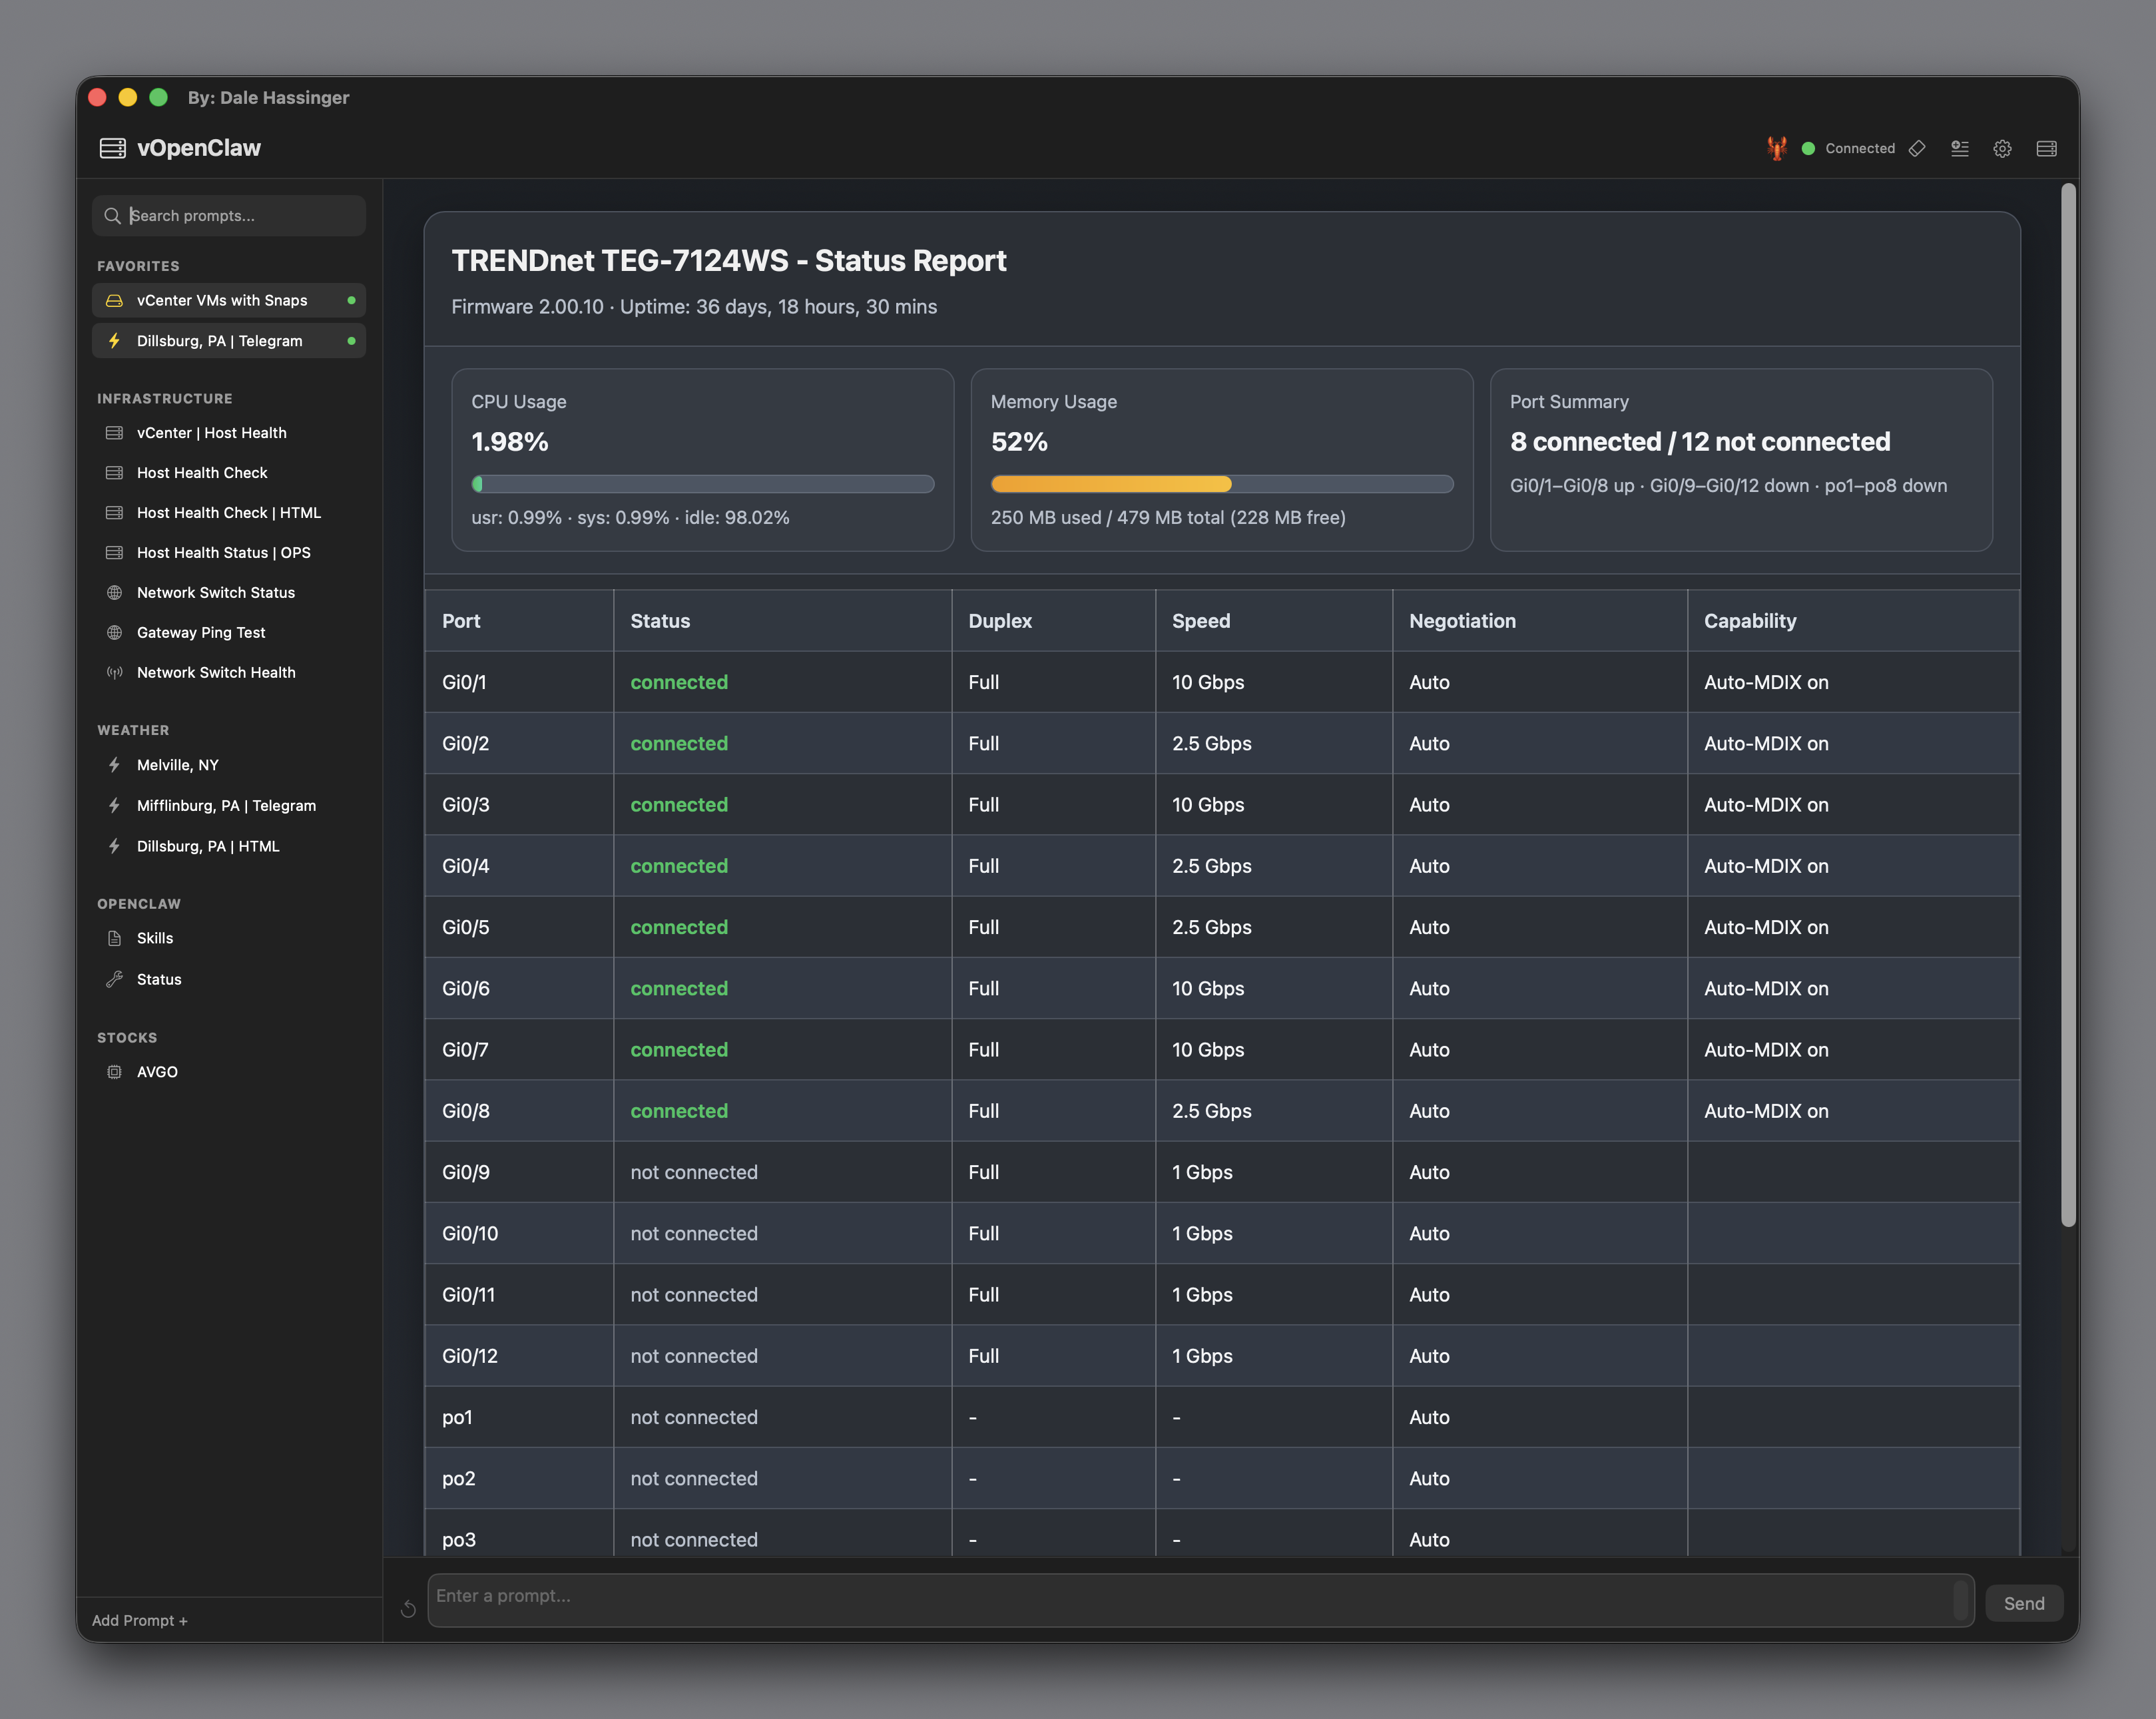Click the lobster icon in header
Screen dimensions: 2156x1719
click(x=1776, y=148)
